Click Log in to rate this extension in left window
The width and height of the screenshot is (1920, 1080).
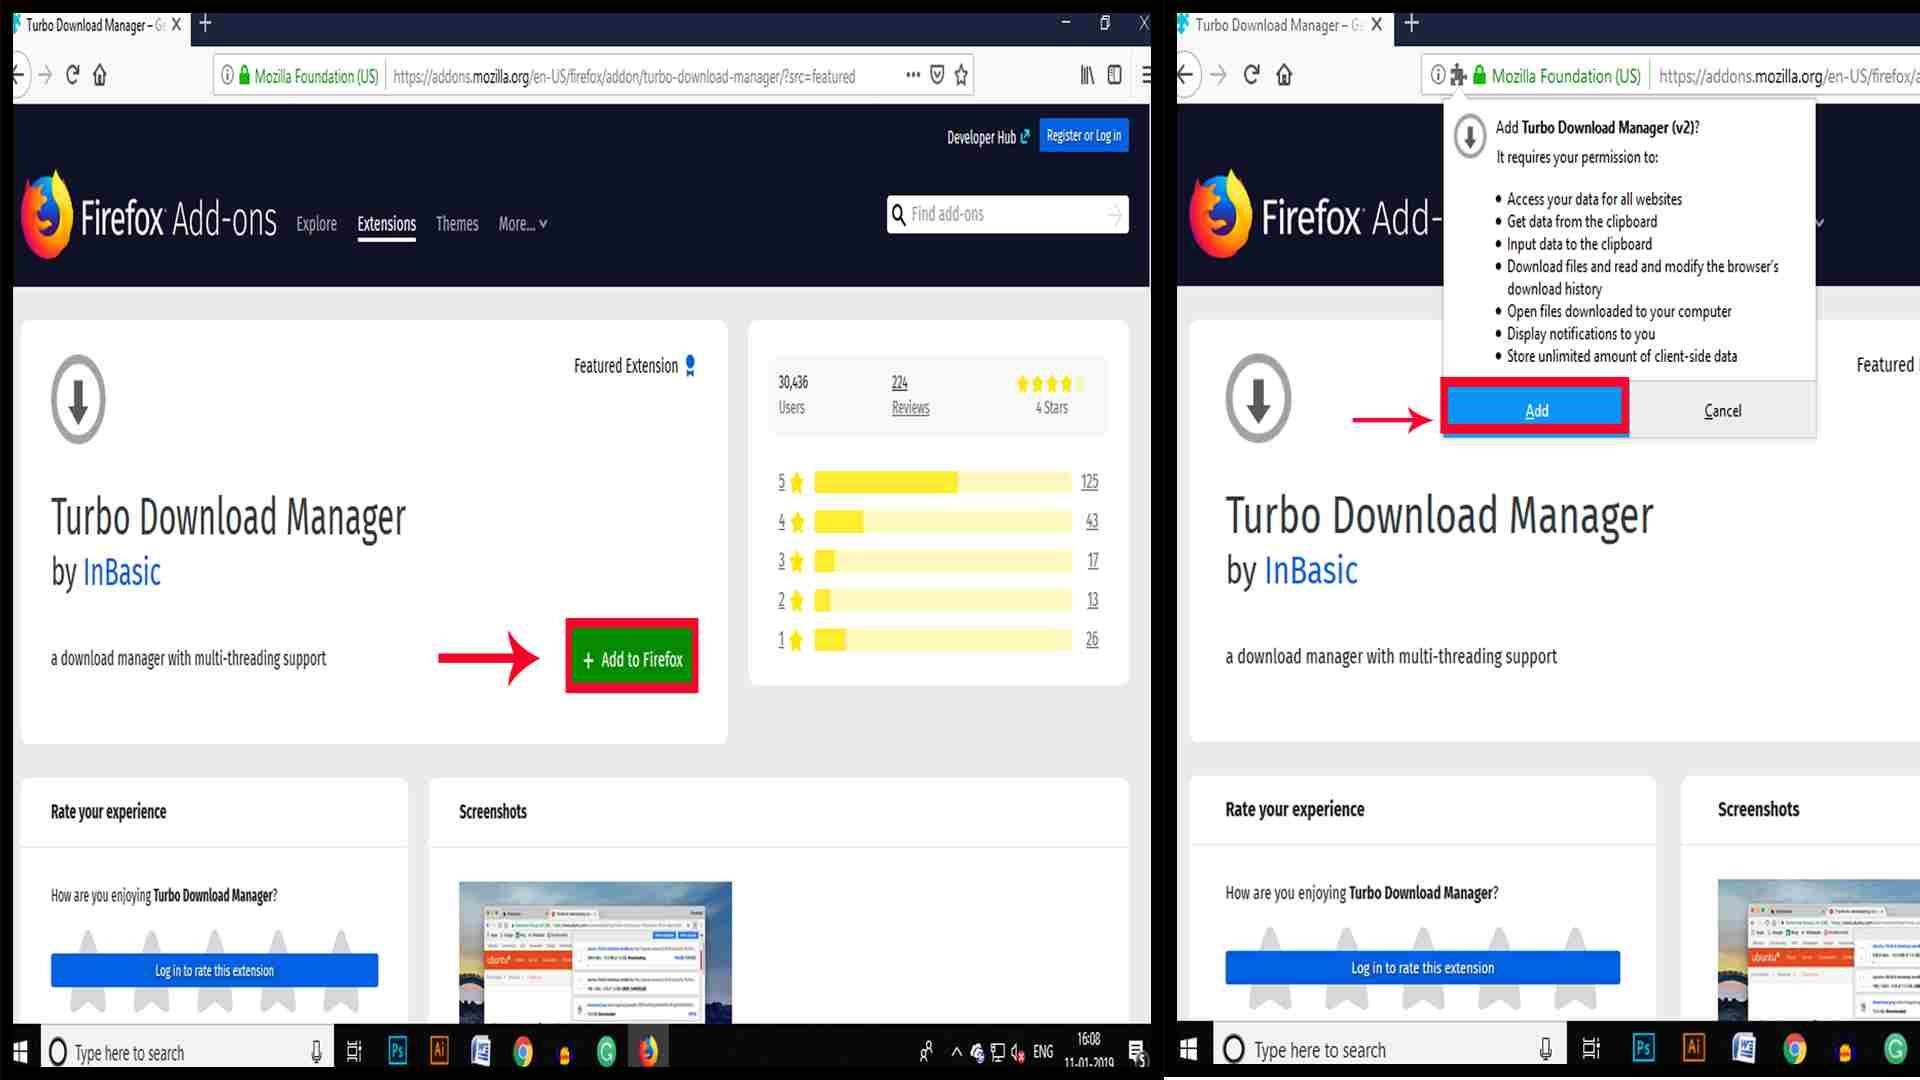tap(214, 970)
